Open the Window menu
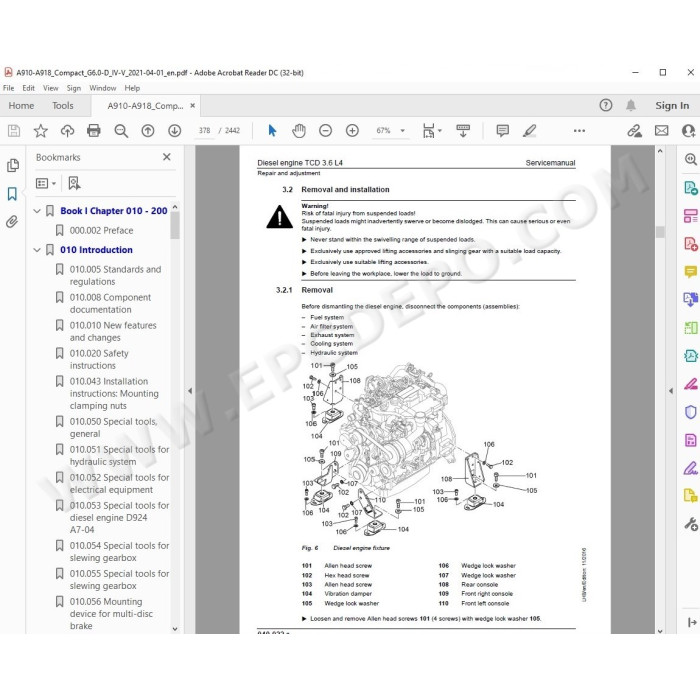Viewport: 700px width, 700px height. click(103, 88)
